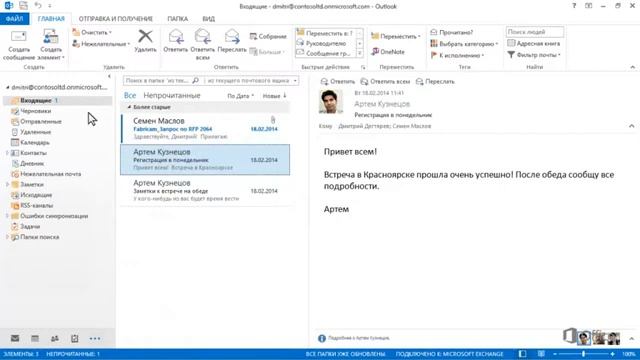Click the mailbox search input field
640x360 pixels.
(x=158, y=81)
